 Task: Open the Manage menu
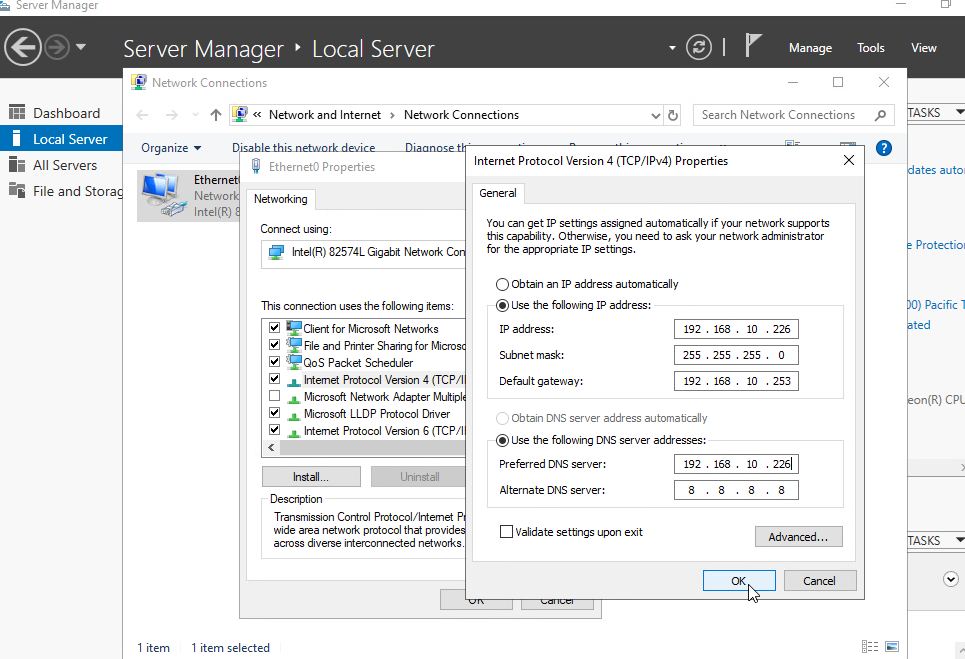[810, 48]
